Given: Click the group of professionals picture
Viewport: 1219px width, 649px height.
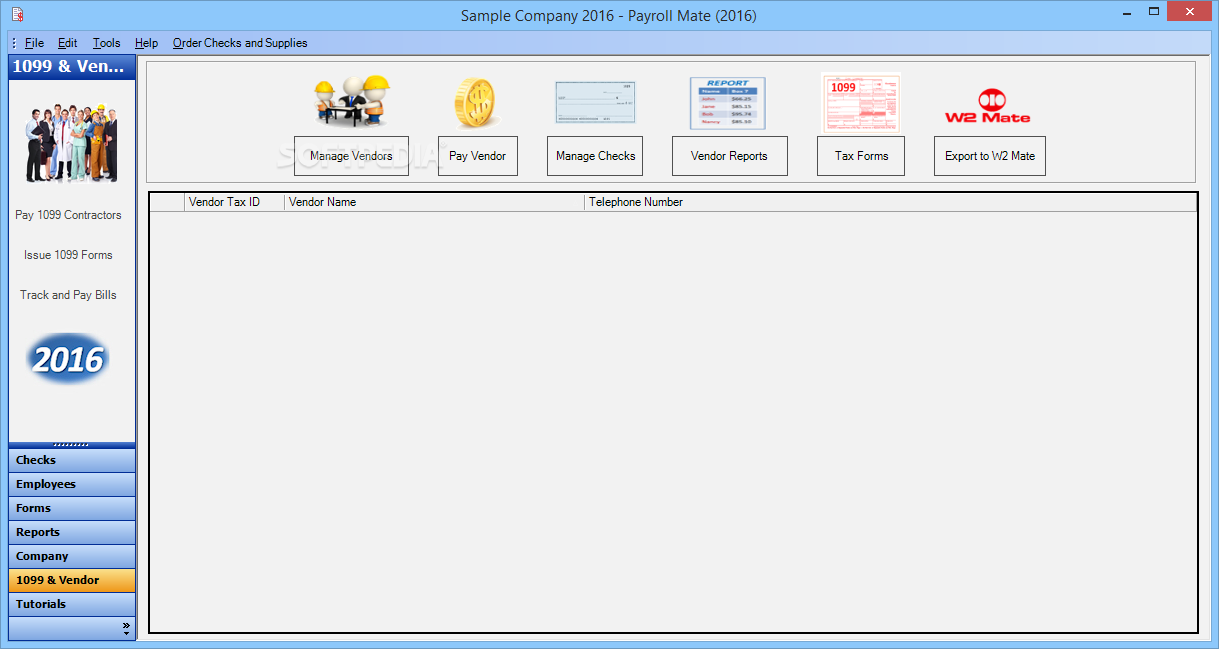Looking at the screenshot, I should coord(71,141).
